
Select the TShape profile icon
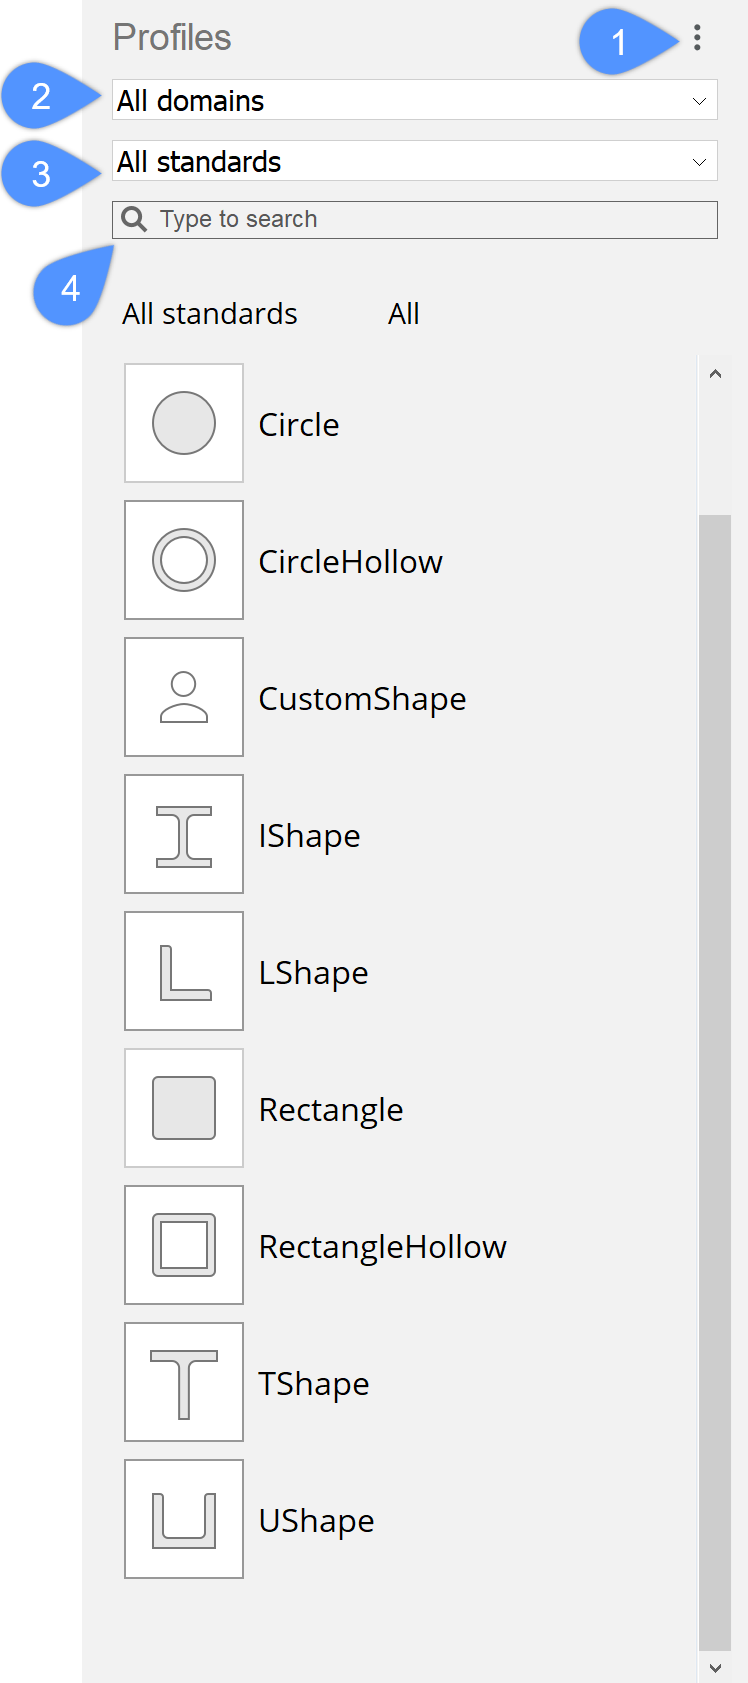click(184, 1382)
